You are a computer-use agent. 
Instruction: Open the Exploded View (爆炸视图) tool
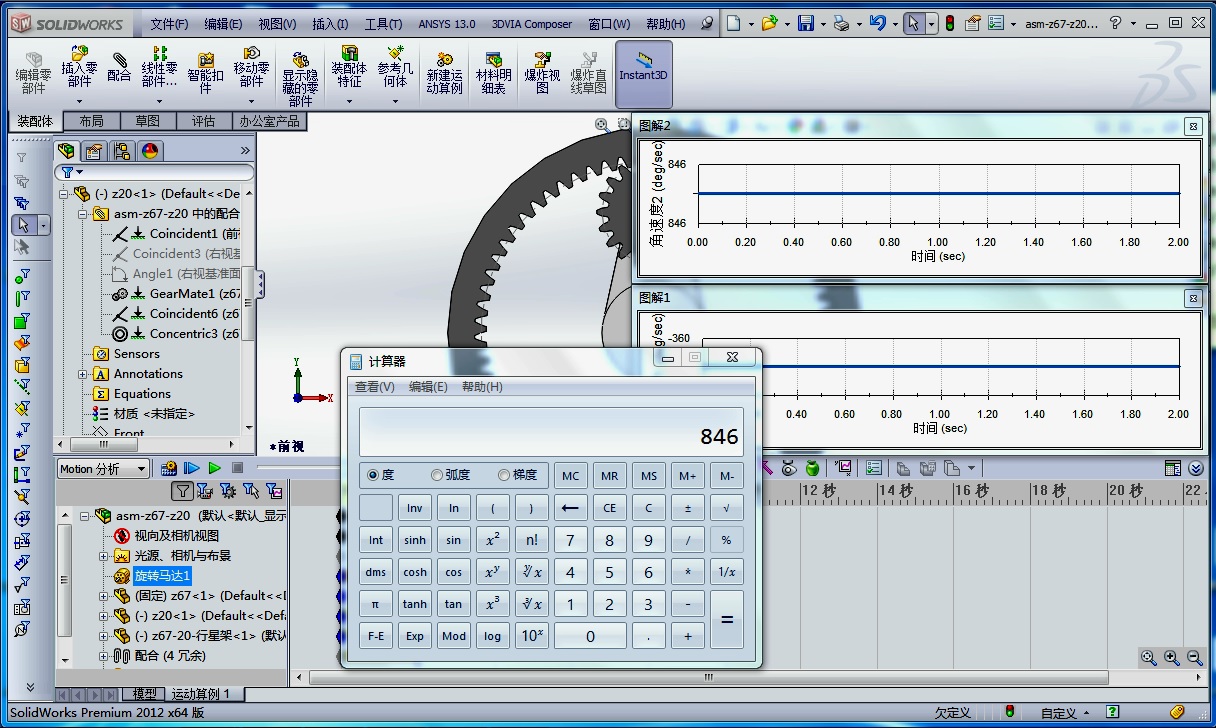[x=542, y=72]
